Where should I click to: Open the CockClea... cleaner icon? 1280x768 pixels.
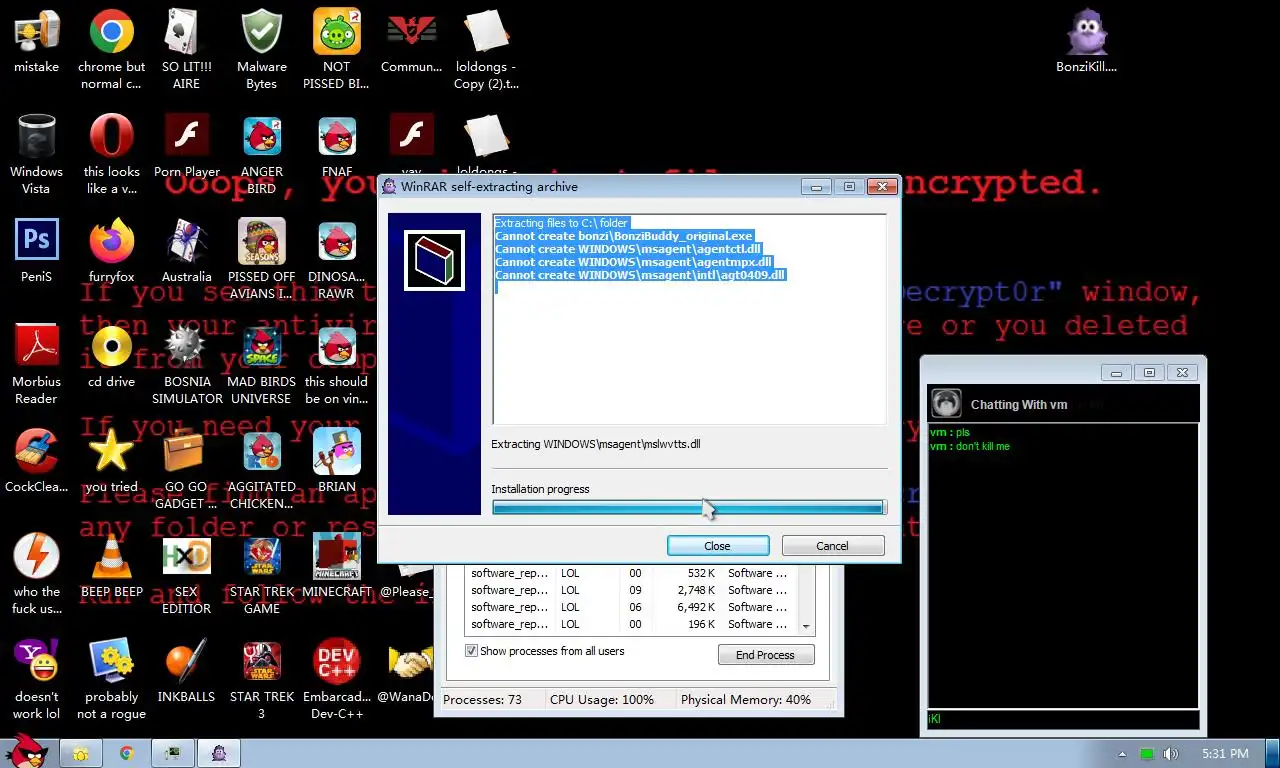[x=36, y=461]
